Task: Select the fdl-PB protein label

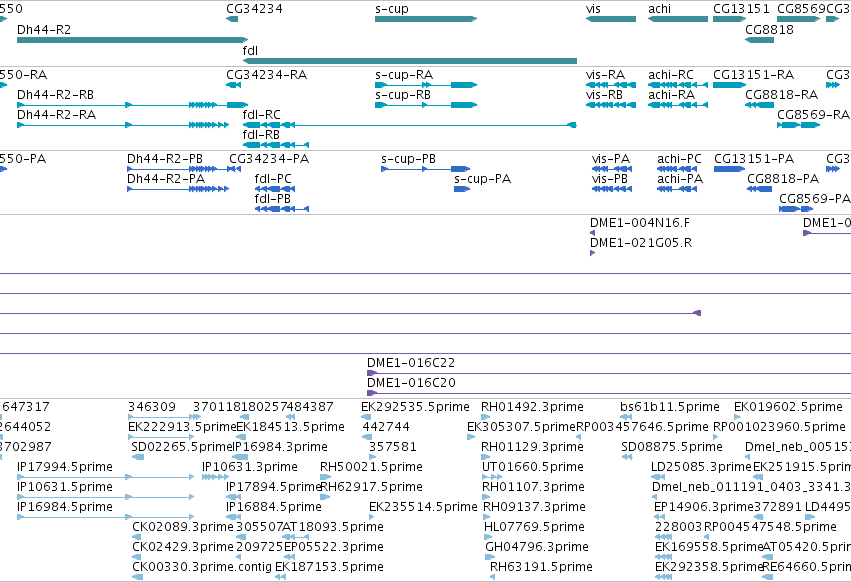Action: [272, 199]
